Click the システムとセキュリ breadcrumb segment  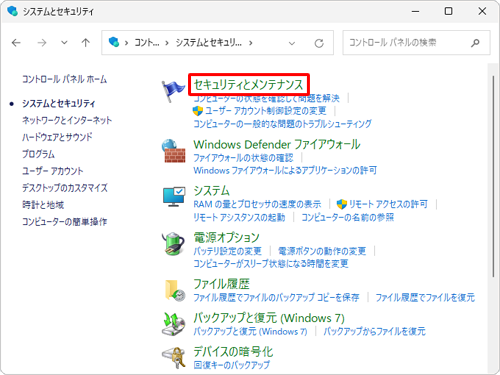[209, 43]
